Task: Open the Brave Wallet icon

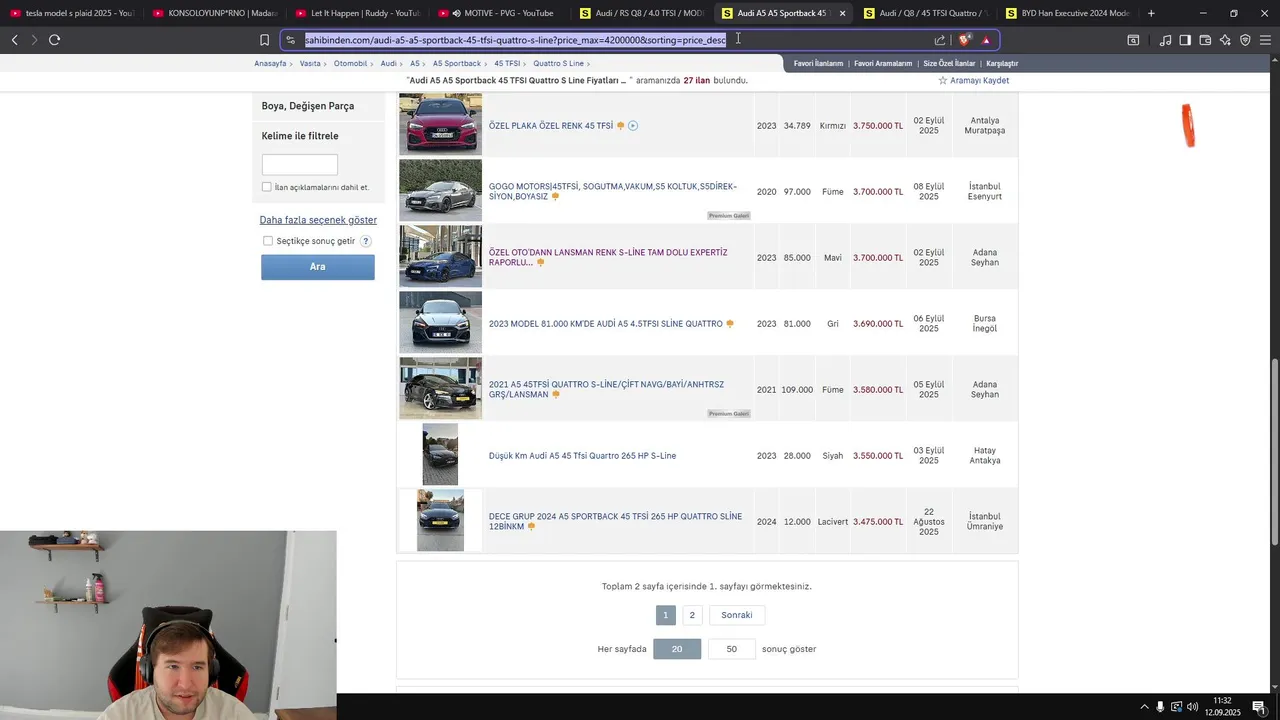Action: (1205, 40)
